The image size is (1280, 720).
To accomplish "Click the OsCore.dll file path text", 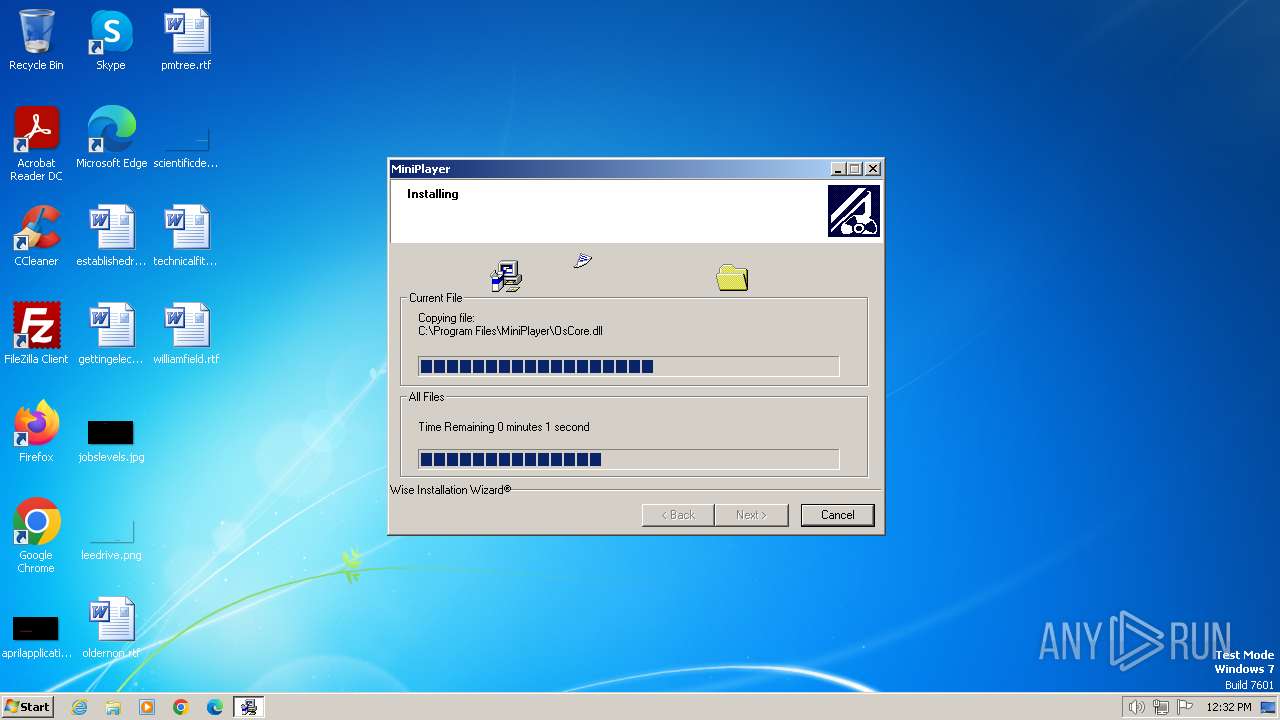I will click(x=510, y=331).
